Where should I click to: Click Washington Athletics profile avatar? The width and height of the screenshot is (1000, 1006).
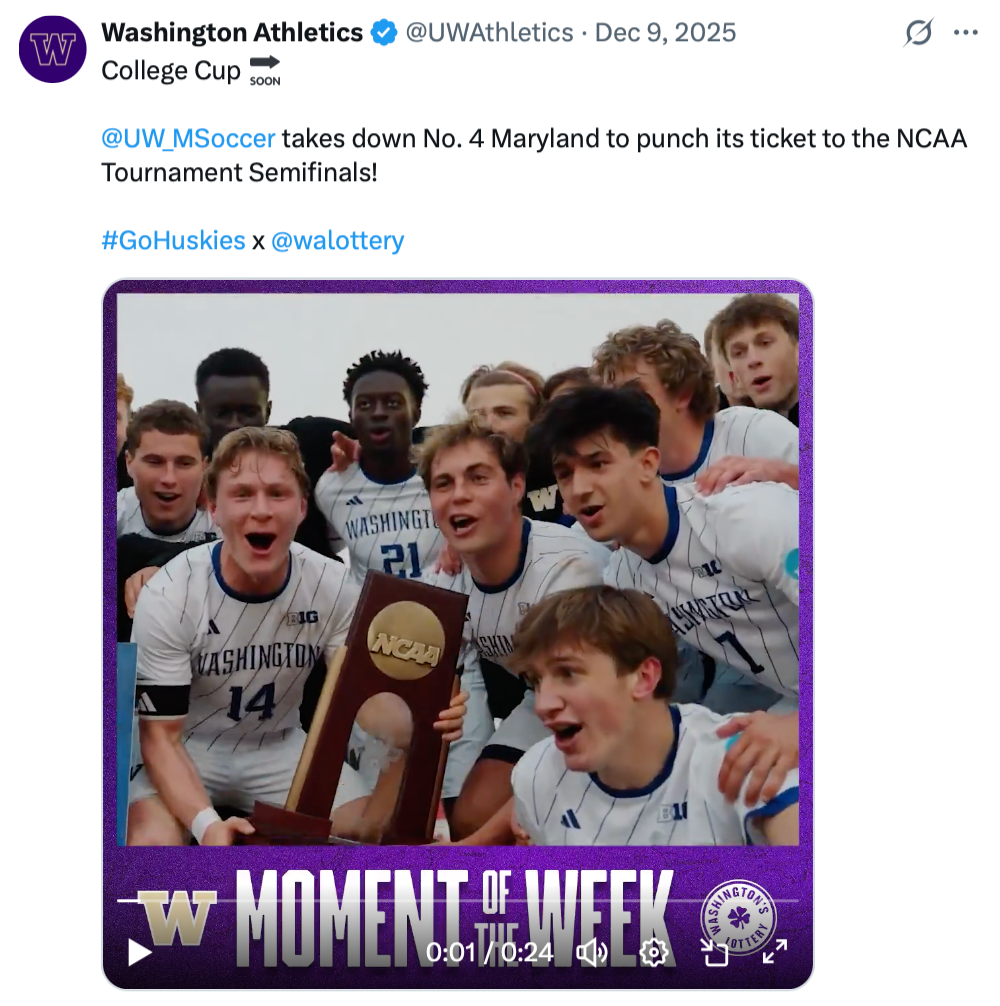(52, 49)
